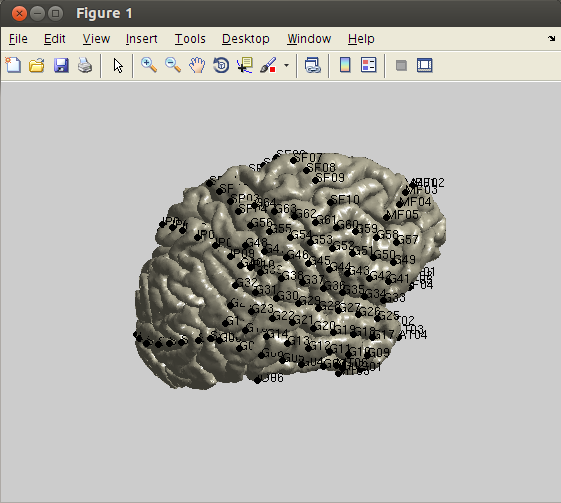Select the Edit Plot arrow tool
Viewport: 561px width, 503px height.
(x=118, y=65)
